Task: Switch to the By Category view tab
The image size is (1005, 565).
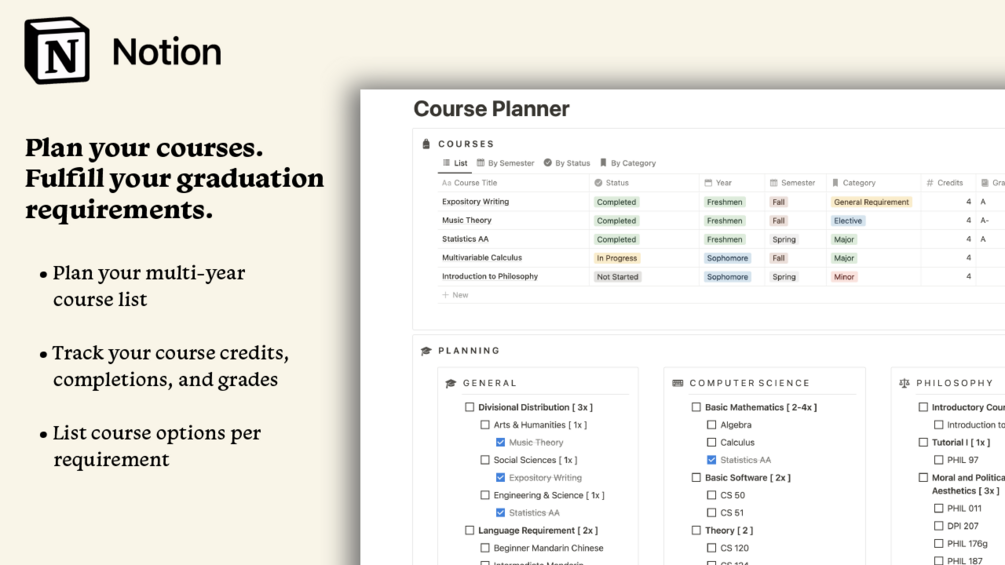Action: click(x=627, y=163)
